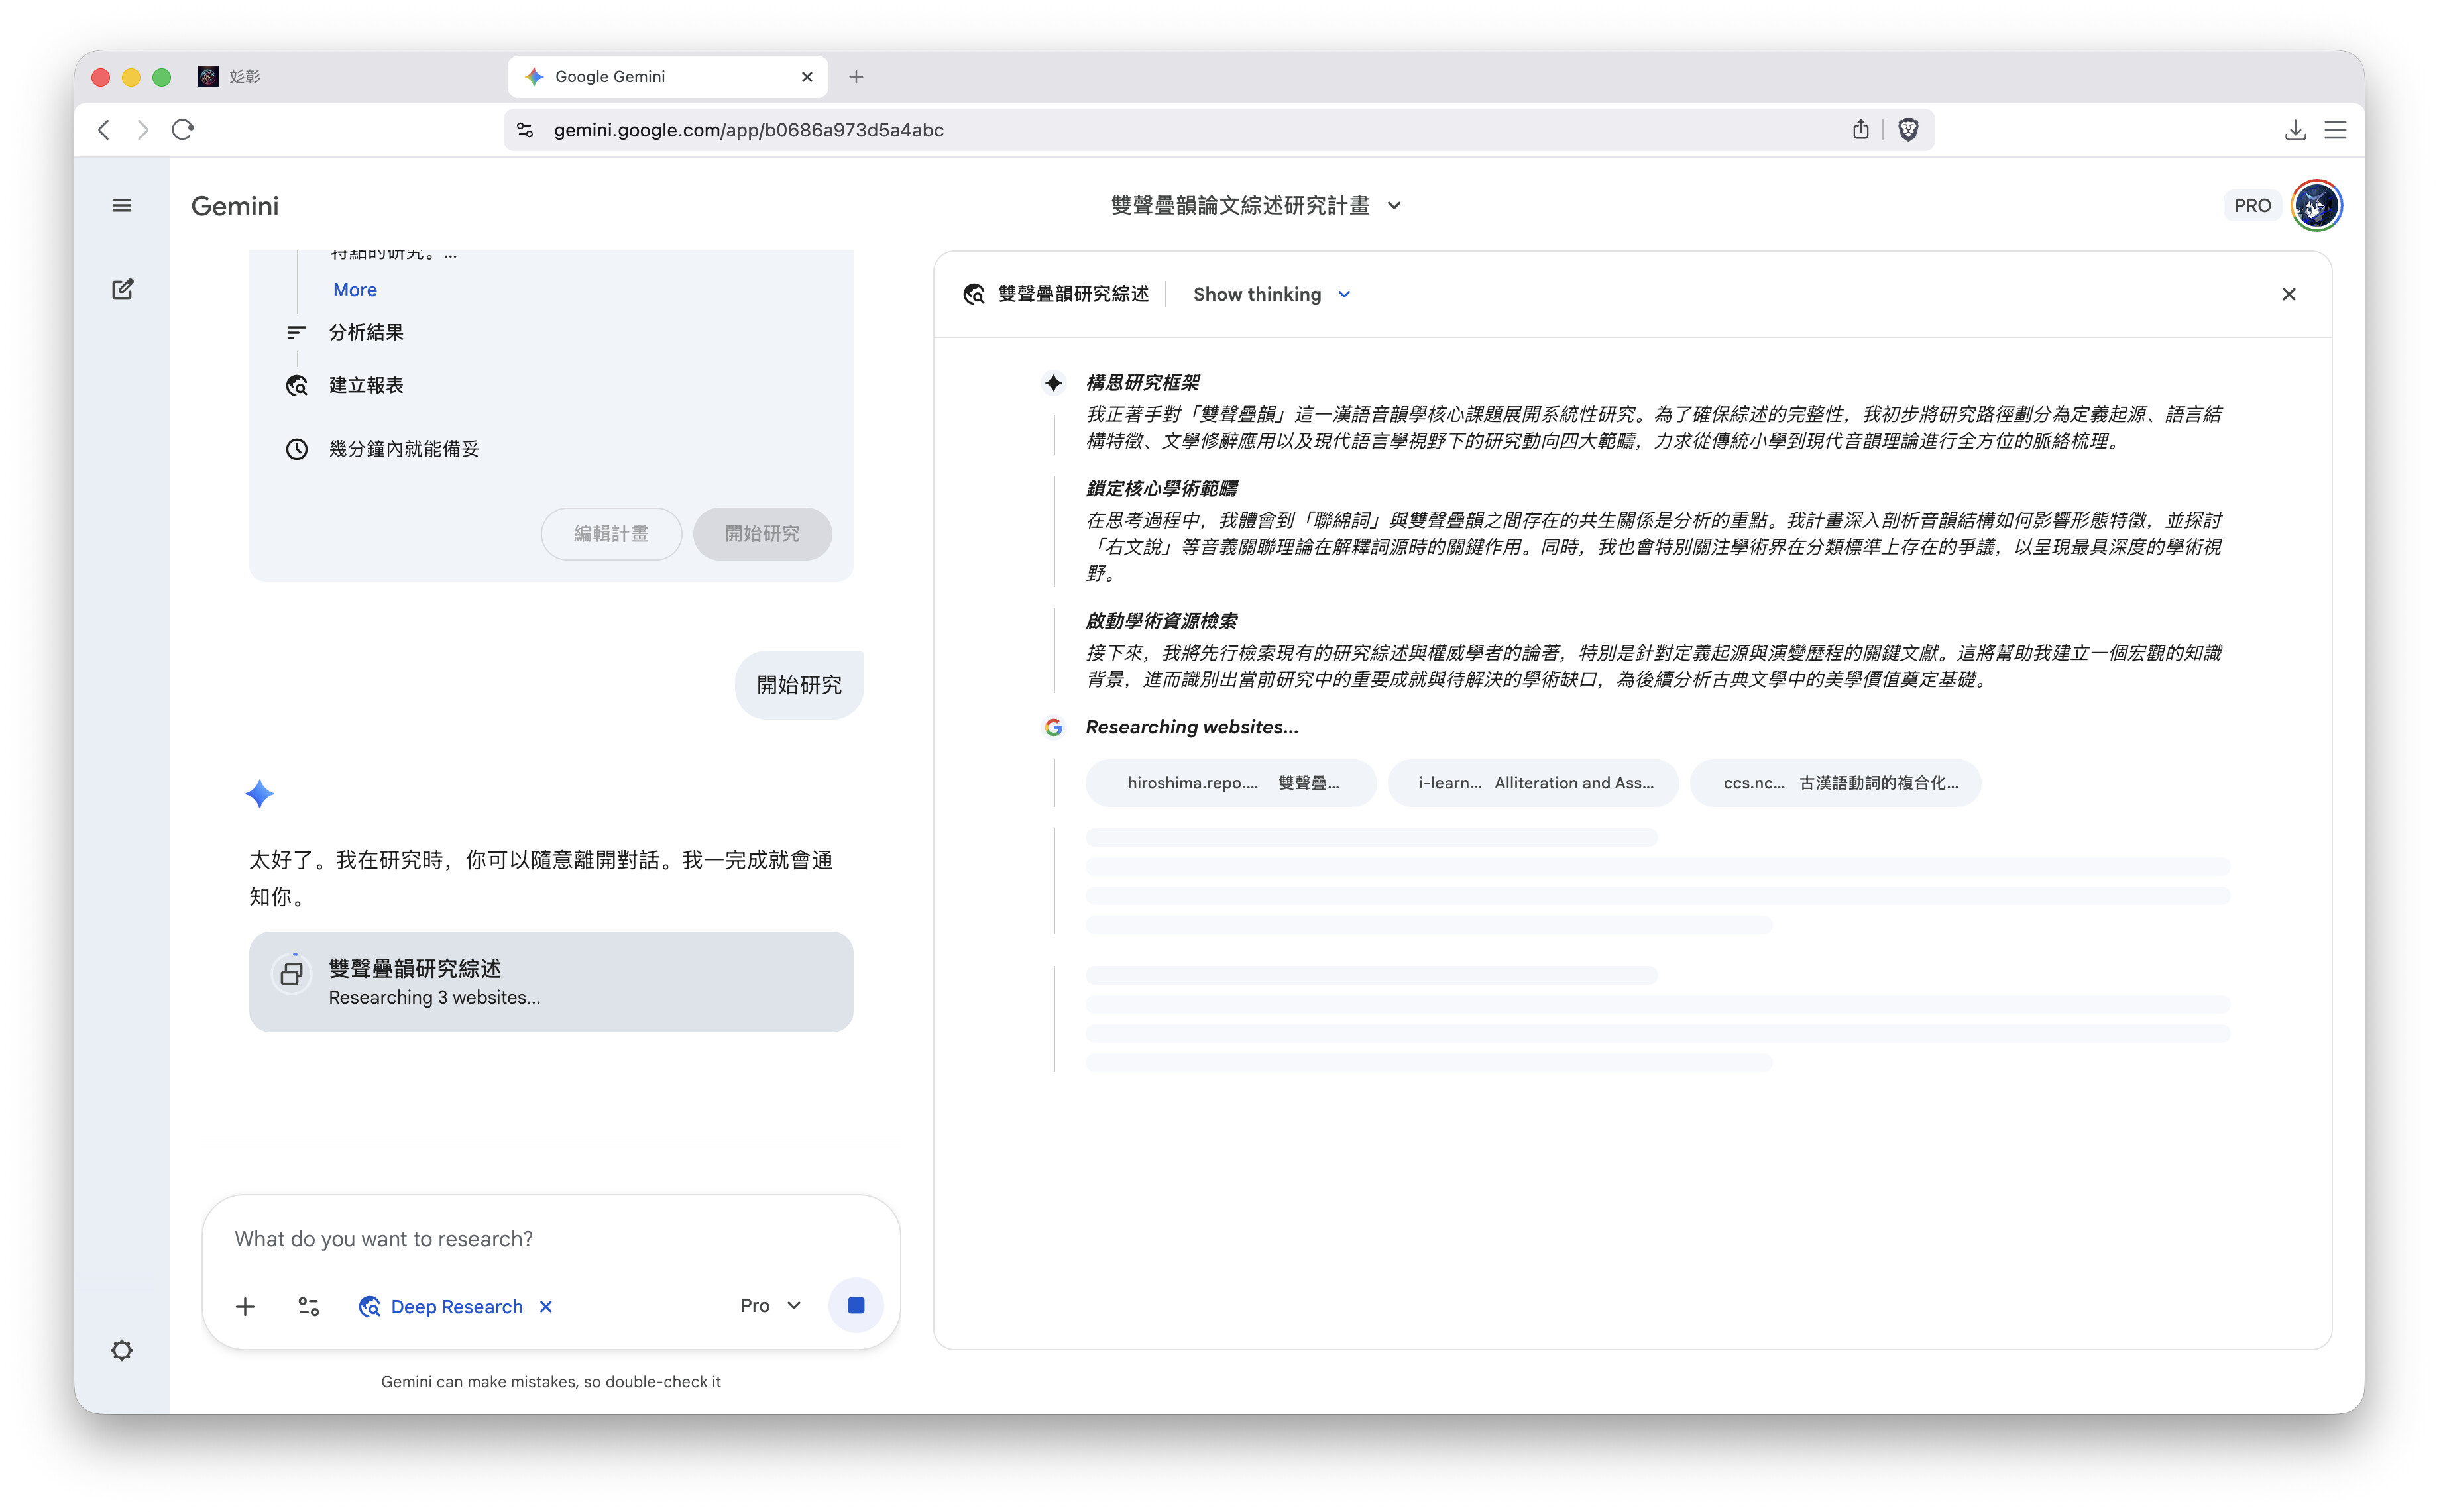Close the research panel with X

pos(2289,294)
